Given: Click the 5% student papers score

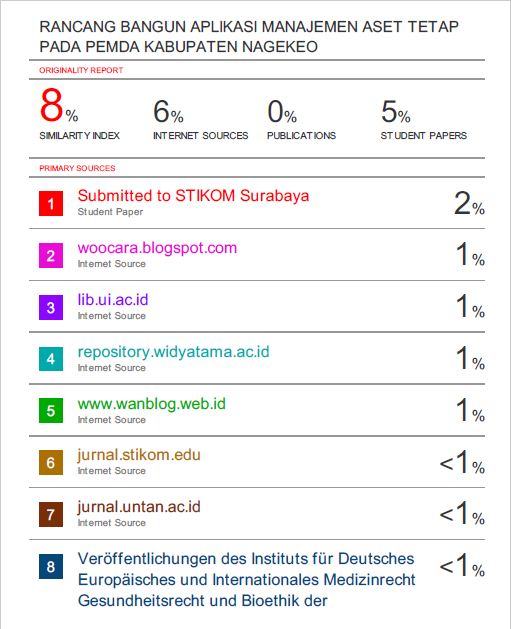Looking at the screenshot, I should [395, 112].
